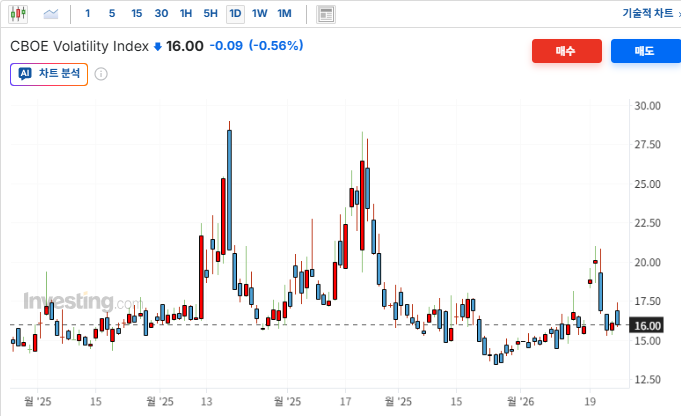
Task: Click the info icon beside 차트 분석
Action: point(101,74)
